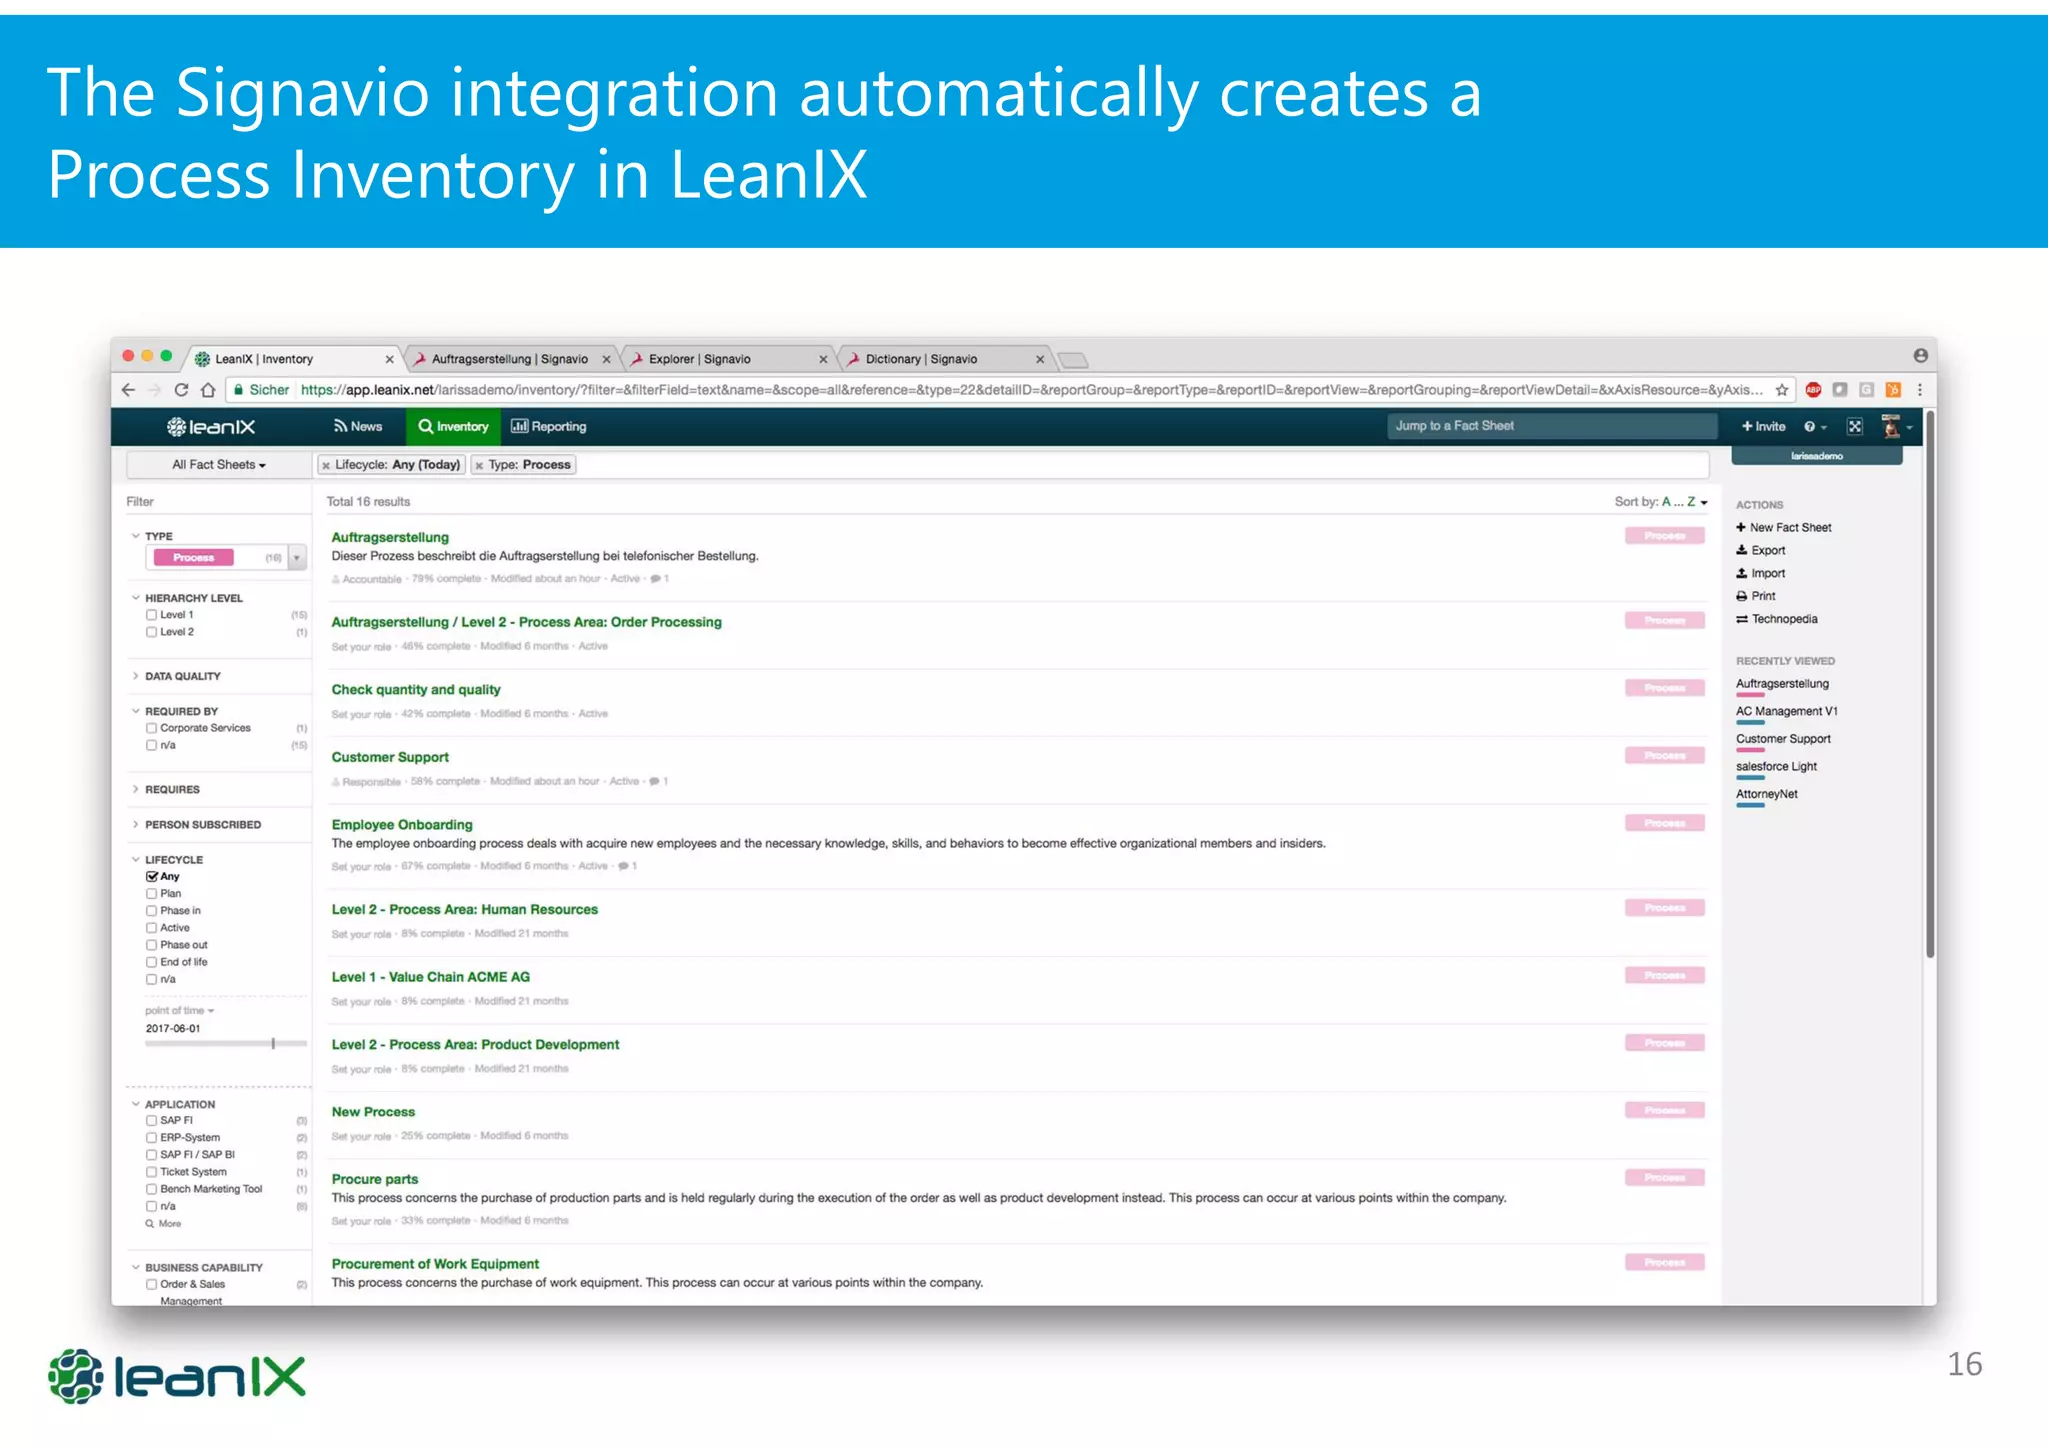Remove the Lifecycle Any filter chip
The height and width of the screenshot is (1448, 2048).
[x=326, y=465]
